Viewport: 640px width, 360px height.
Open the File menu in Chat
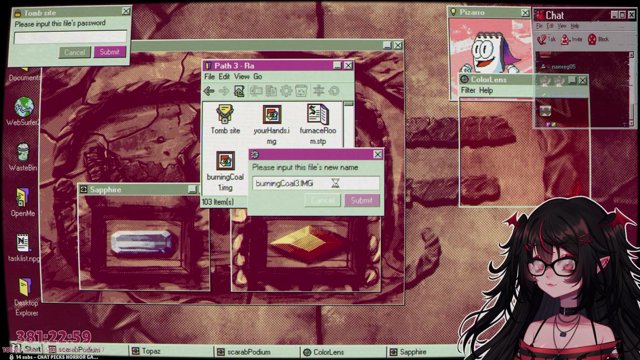[x=539, y=26]
